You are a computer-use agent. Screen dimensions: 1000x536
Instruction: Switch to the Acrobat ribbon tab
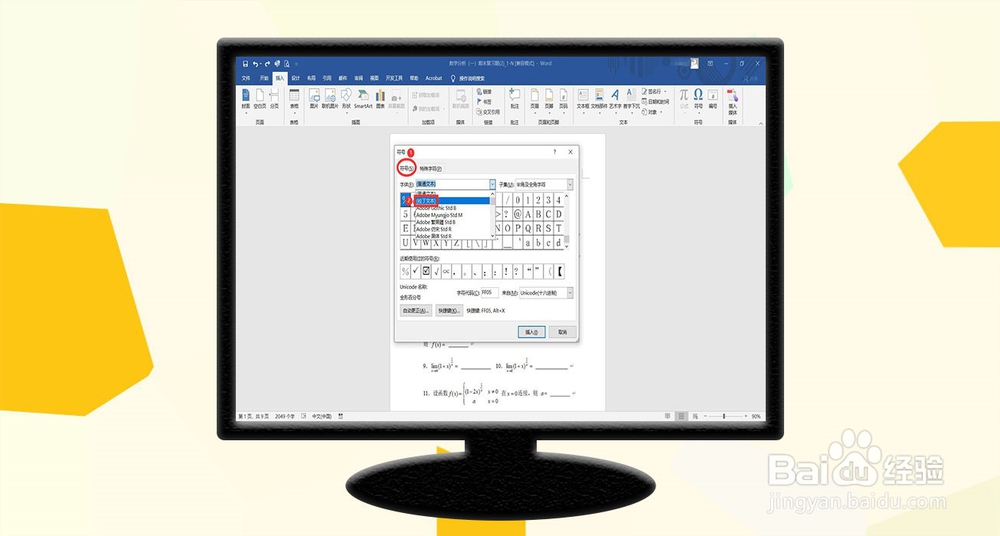coord(434,78)
